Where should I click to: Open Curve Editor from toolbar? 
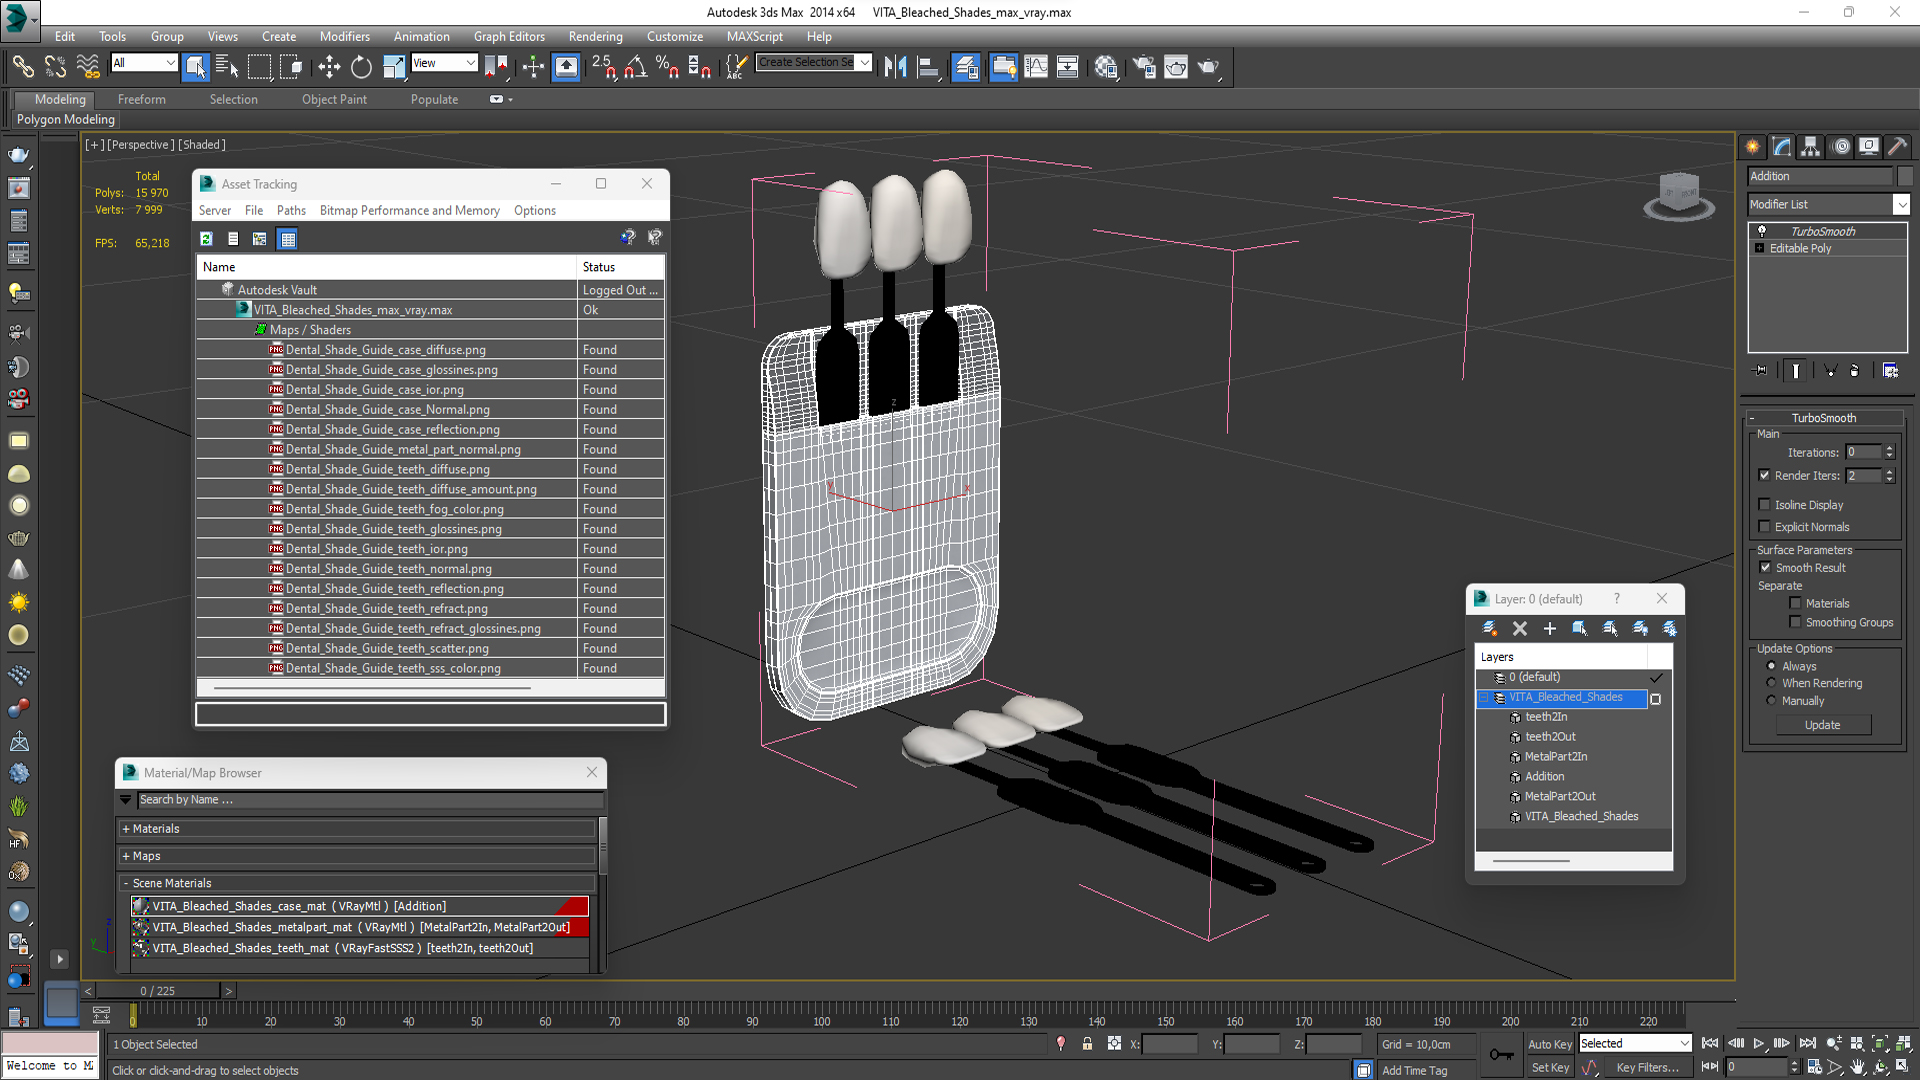coord(1036,67)
